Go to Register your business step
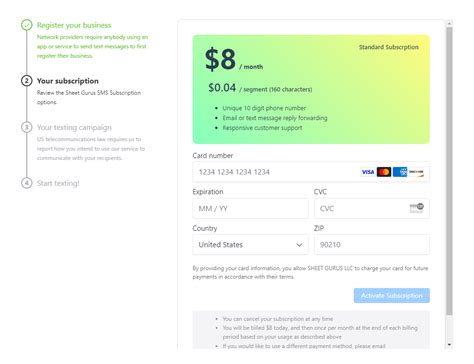The image size is (474, 364). [x=74, y=25]
